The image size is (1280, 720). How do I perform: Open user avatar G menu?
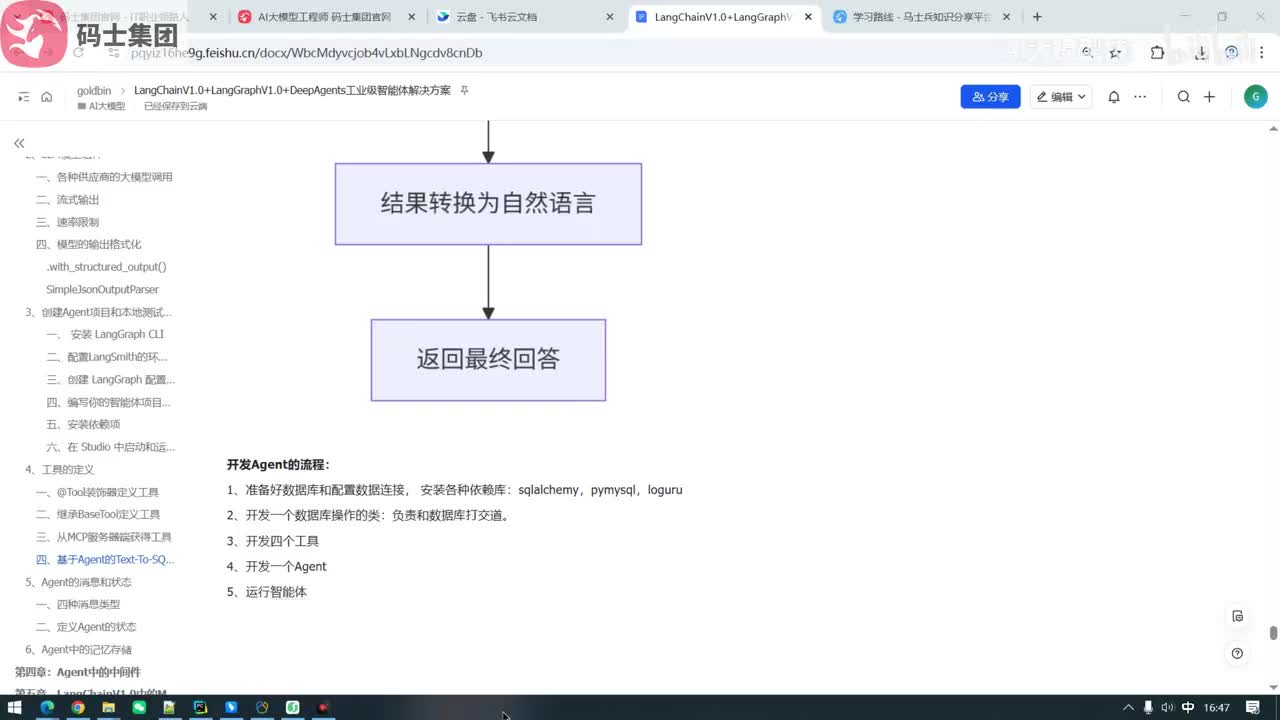tap(1255, 97)
